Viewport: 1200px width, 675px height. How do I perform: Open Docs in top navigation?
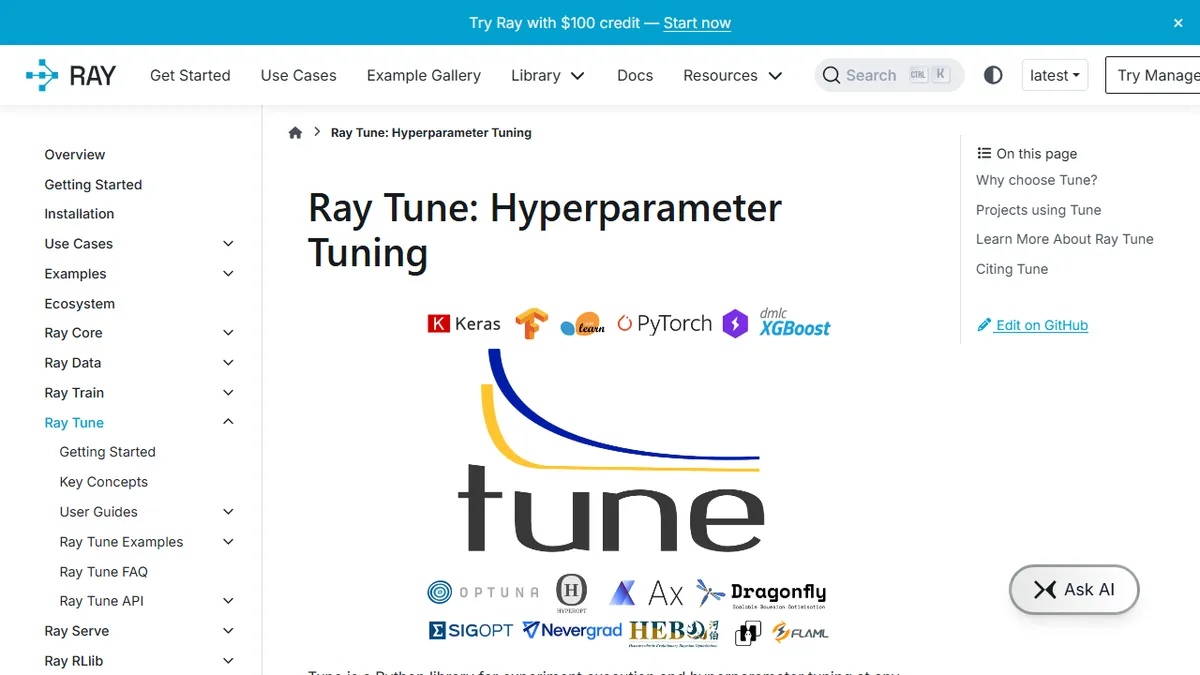tap(635, 75)
